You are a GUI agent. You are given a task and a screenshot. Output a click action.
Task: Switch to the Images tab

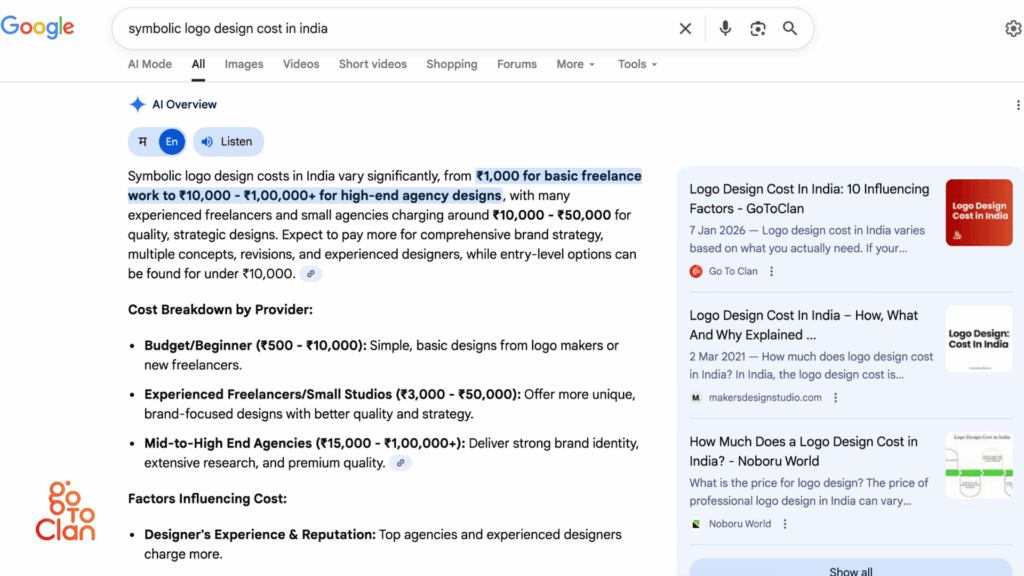[x=243, y=64]
